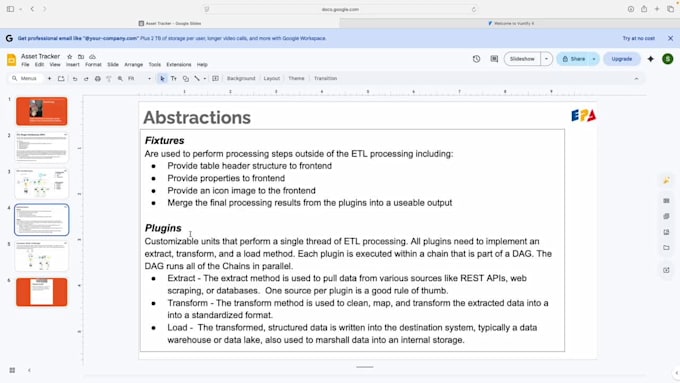Open the View menu
Viewport: 680px width, 383px height.
(55, 65)
